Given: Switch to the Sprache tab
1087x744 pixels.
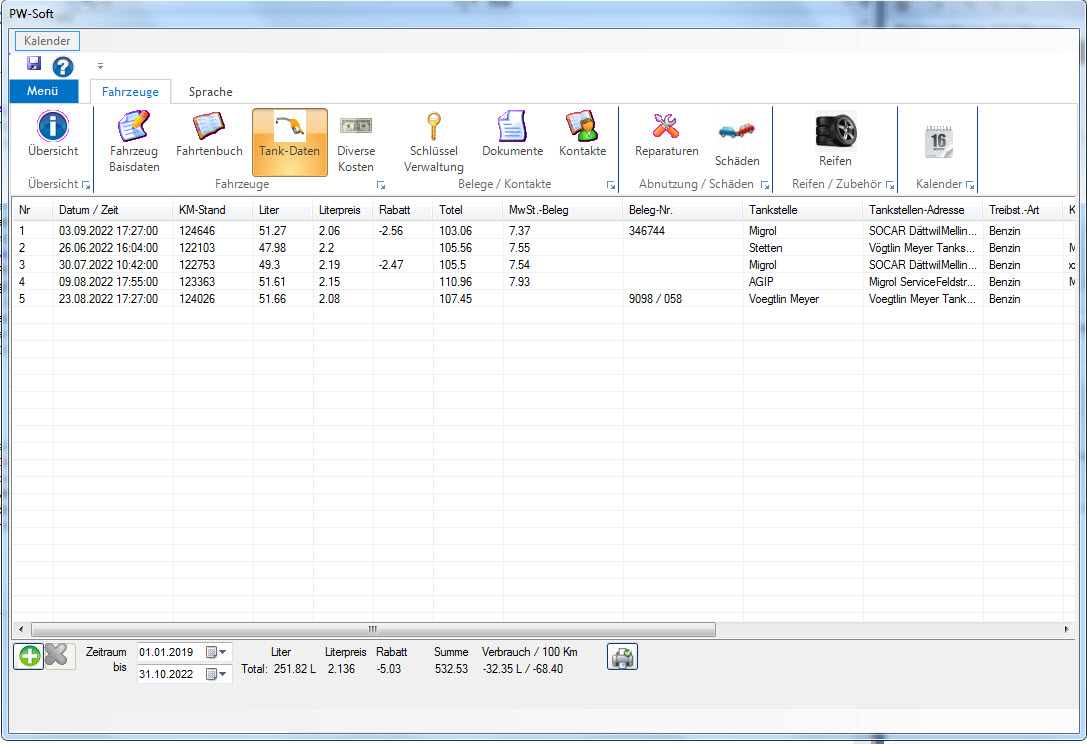Looking at the screenshot, I should [210, 92].
